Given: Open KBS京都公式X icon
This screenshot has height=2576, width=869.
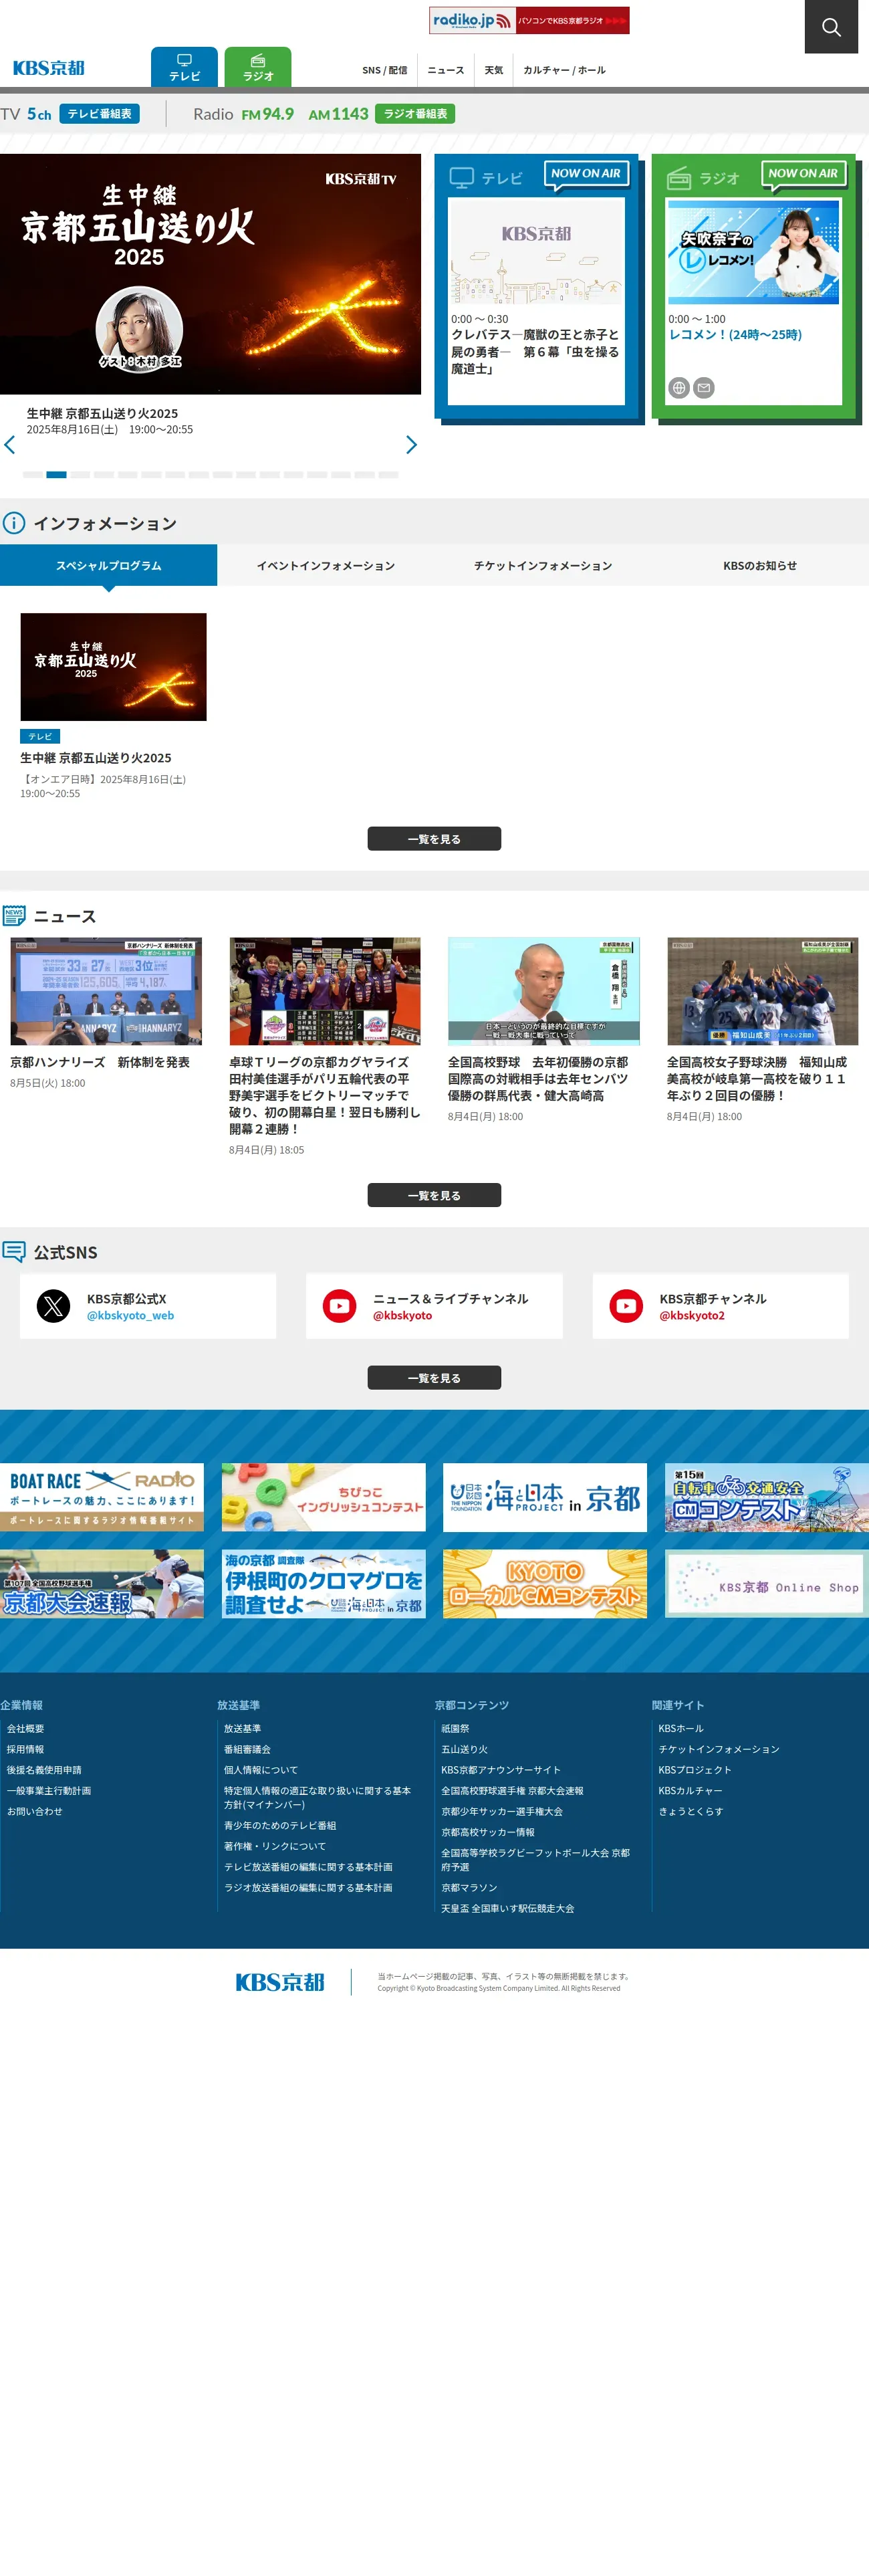Looking at the screenshot, I should click(x=54, y=1306).
